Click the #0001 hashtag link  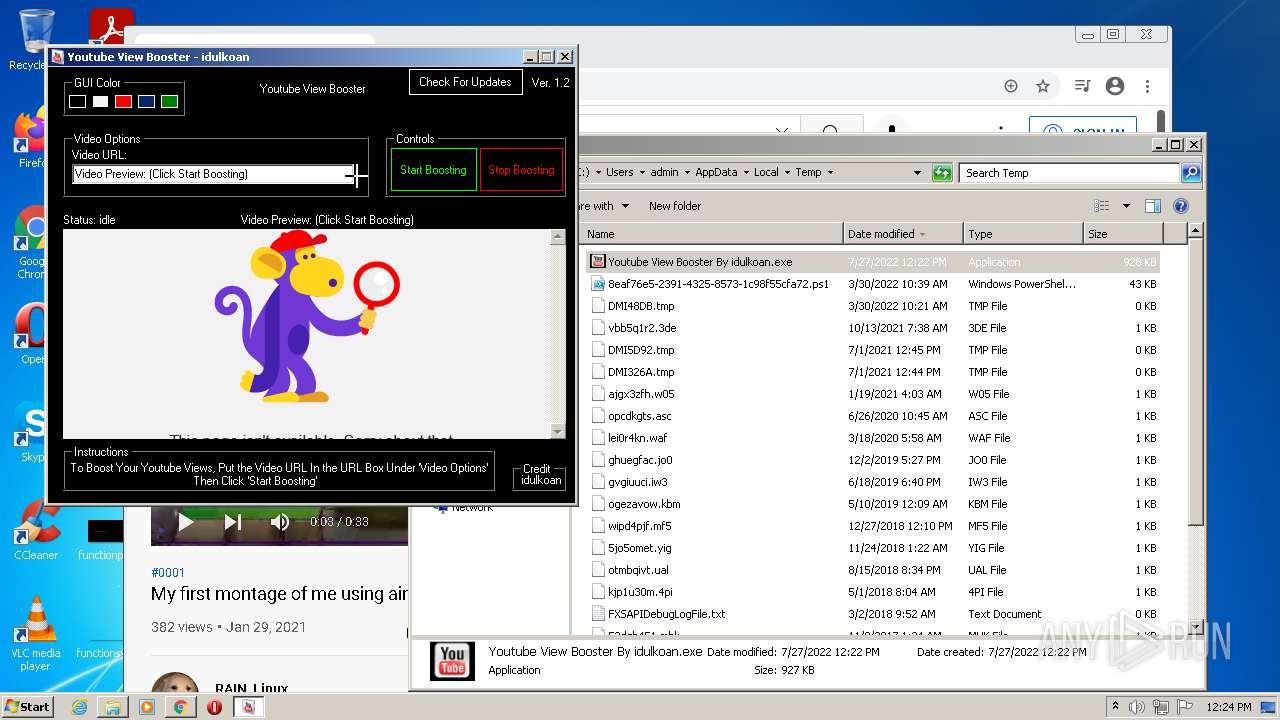click(168, 573)
